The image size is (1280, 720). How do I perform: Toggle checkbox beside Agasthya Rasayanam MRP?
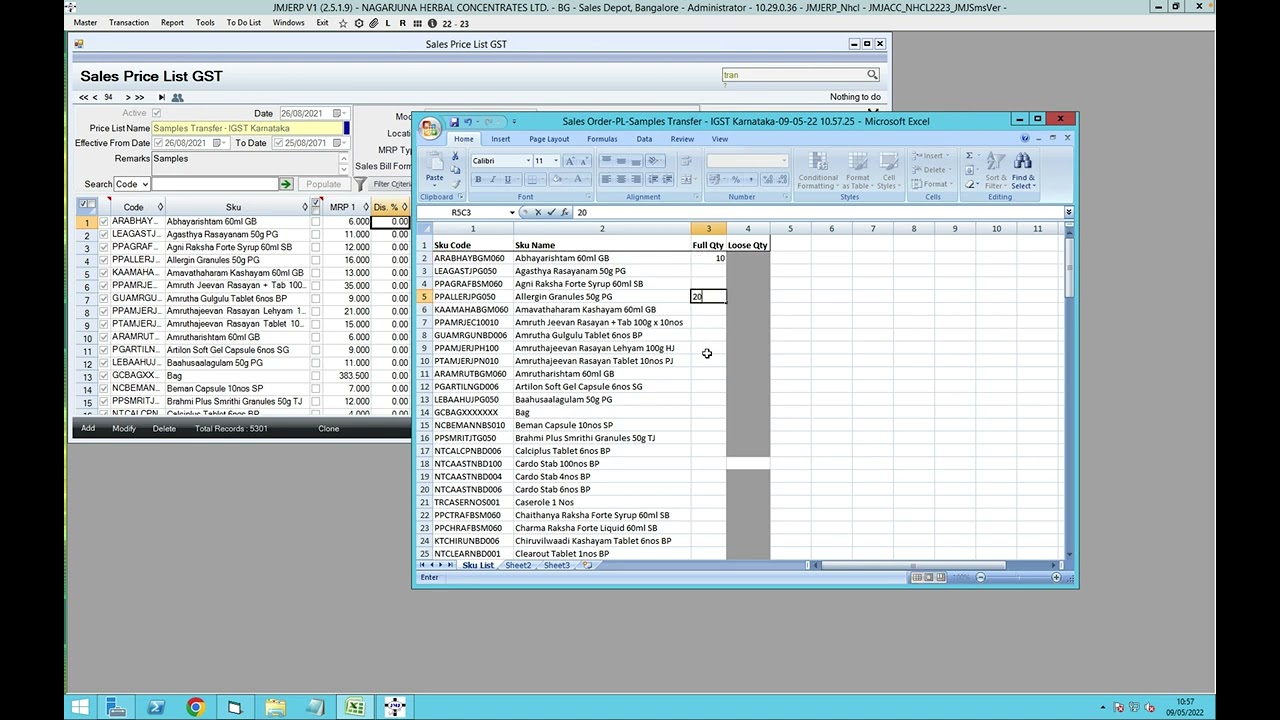(315, 234)
